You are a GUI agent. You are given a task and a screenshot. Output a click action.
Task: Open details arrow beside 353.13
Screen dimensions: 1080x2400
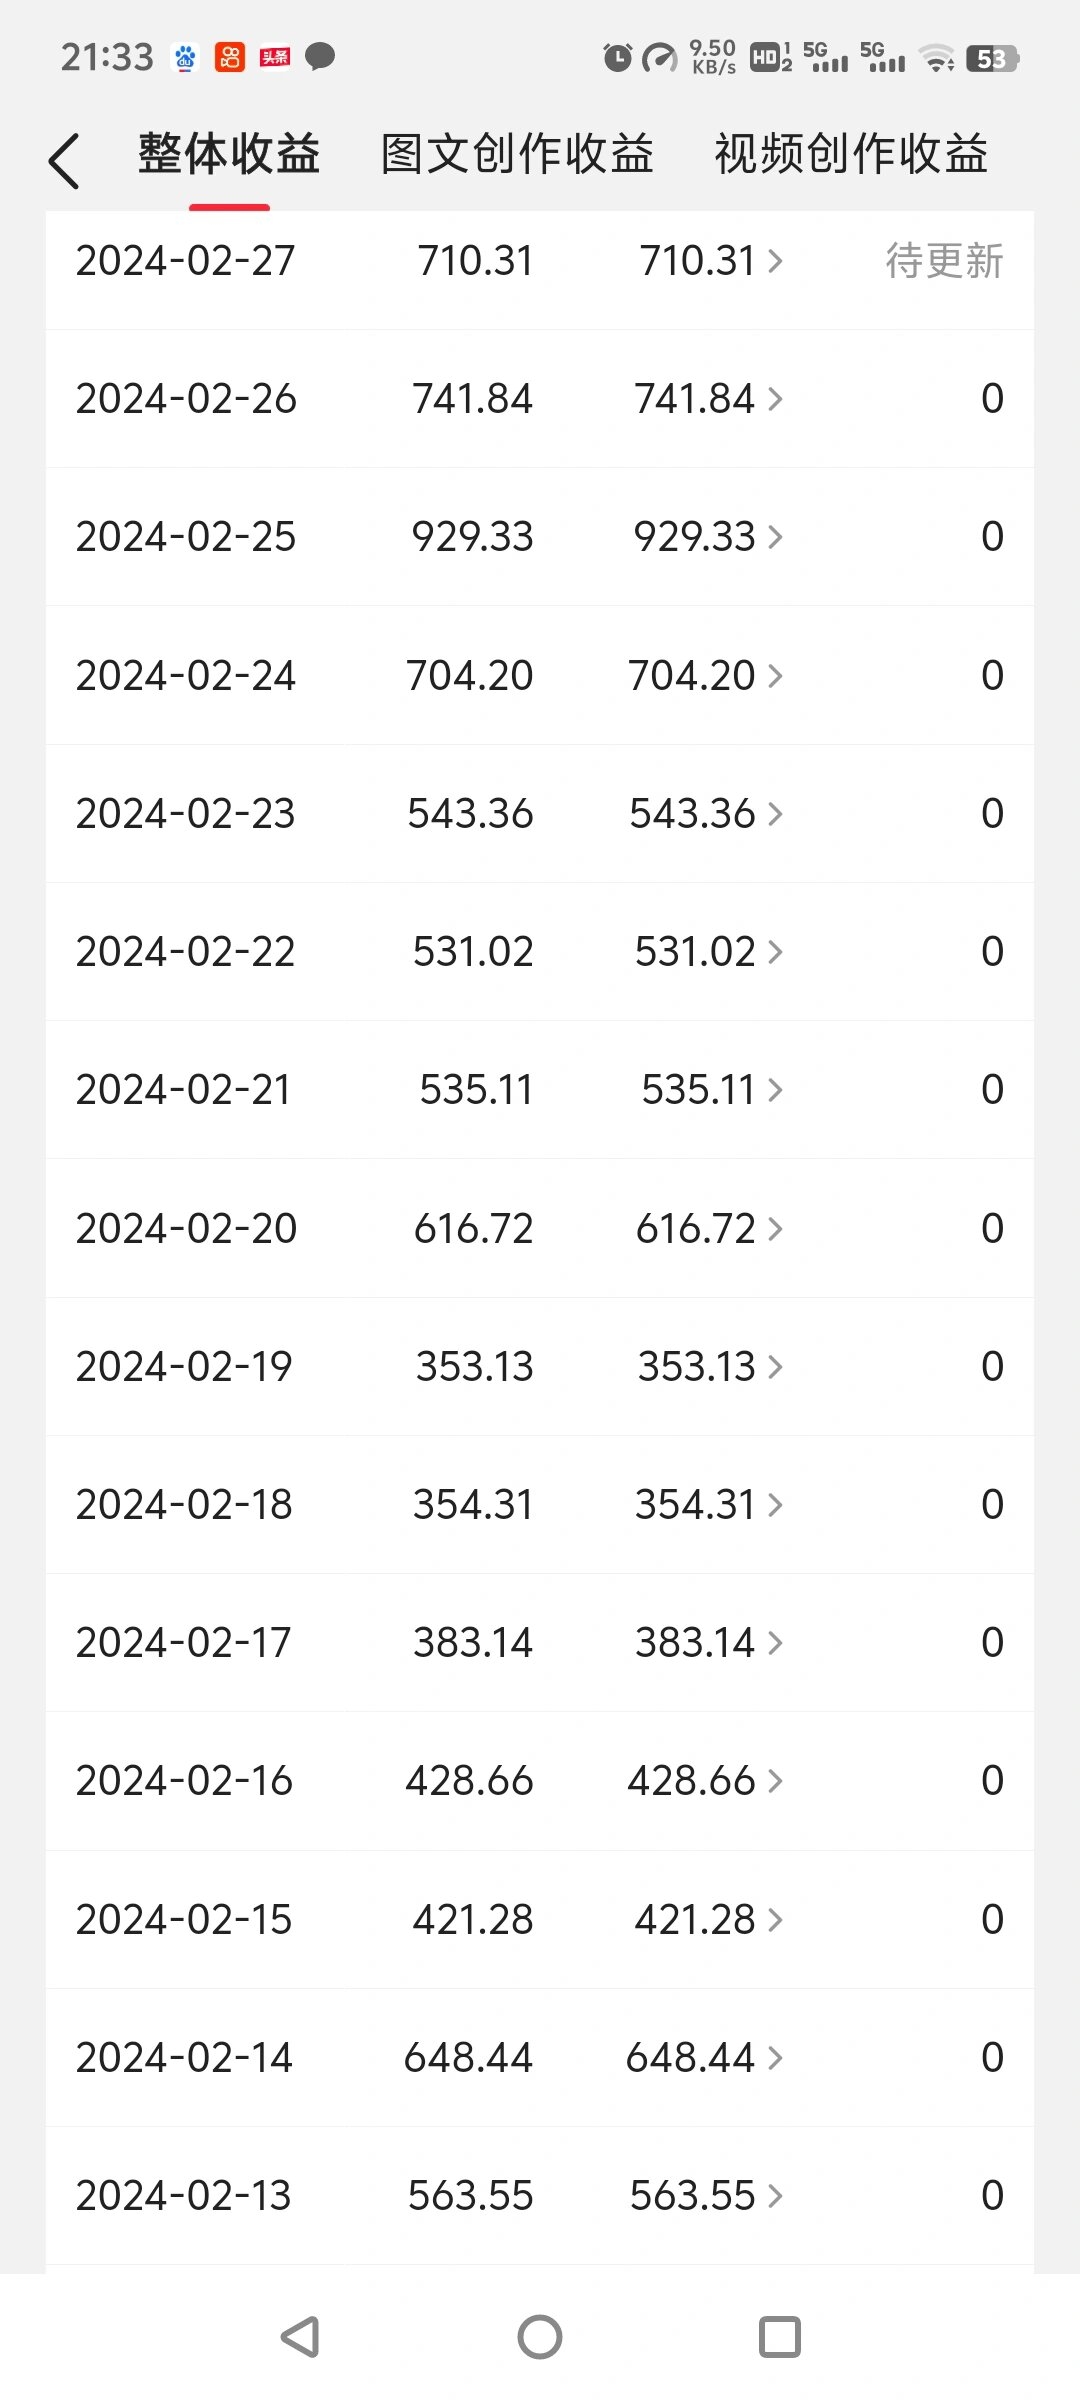[775, 1367]
